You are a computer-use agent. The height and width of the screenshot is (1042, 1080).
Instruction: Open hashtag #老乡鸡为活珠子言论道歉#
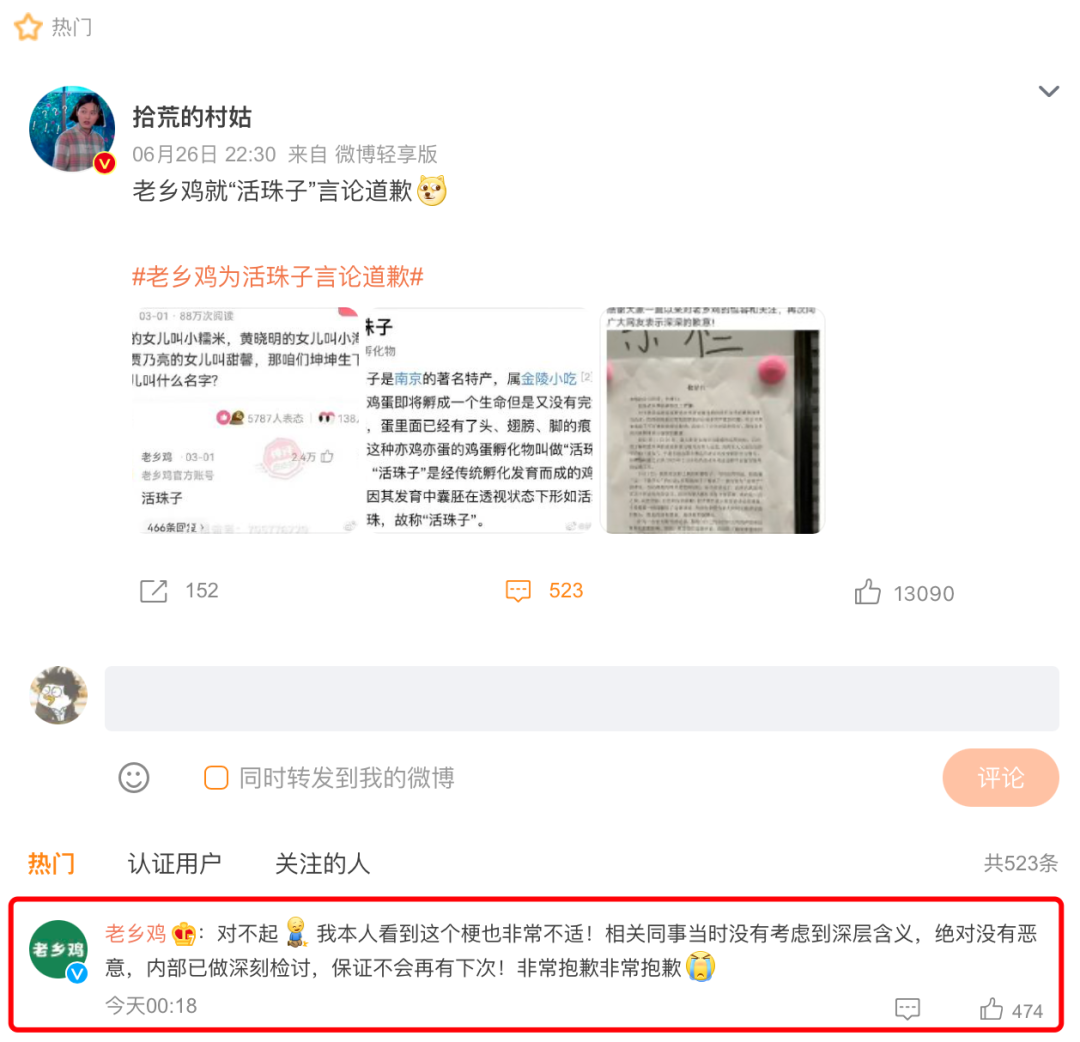pos(278,277)
